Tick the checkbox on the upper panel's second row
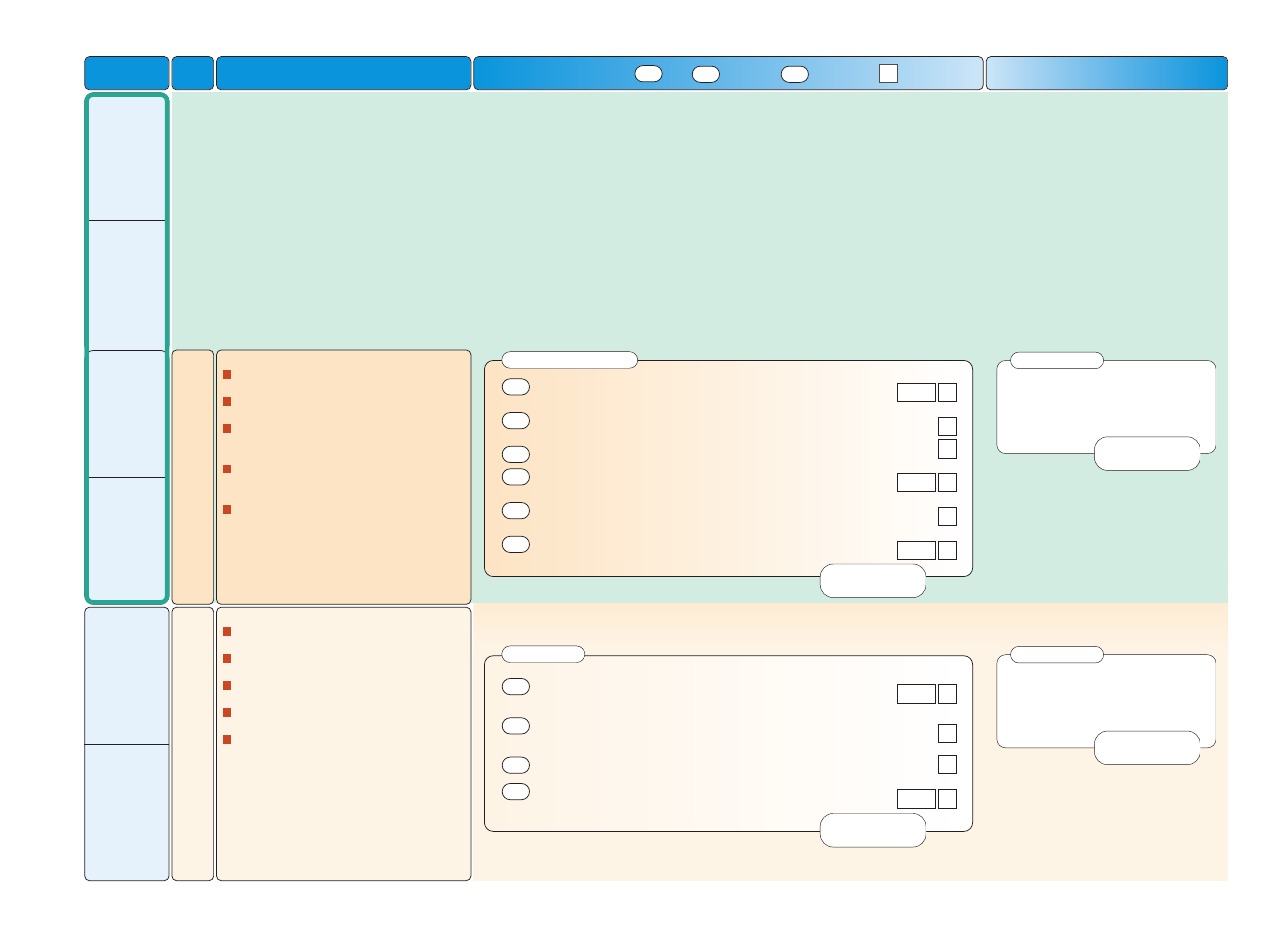Image resolution: width=1263 pixels, height=935 pixels. coord(947,426)
